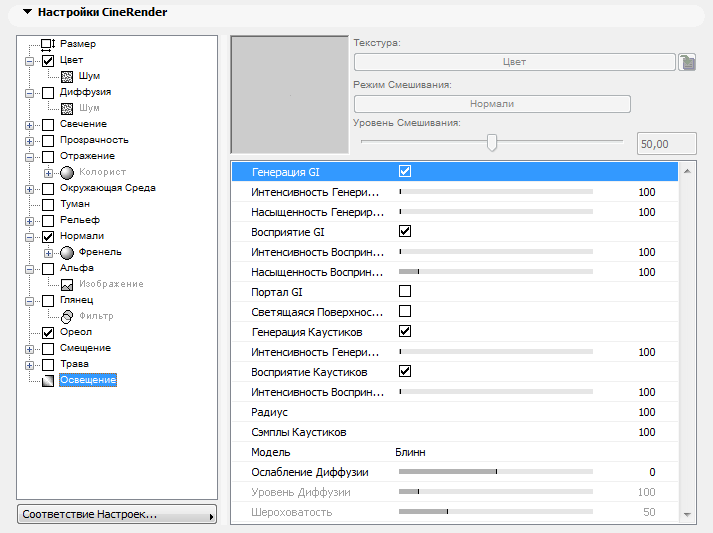Click the Блинн model value
This screenshot has width=713, height=533.
click(410, 453)
